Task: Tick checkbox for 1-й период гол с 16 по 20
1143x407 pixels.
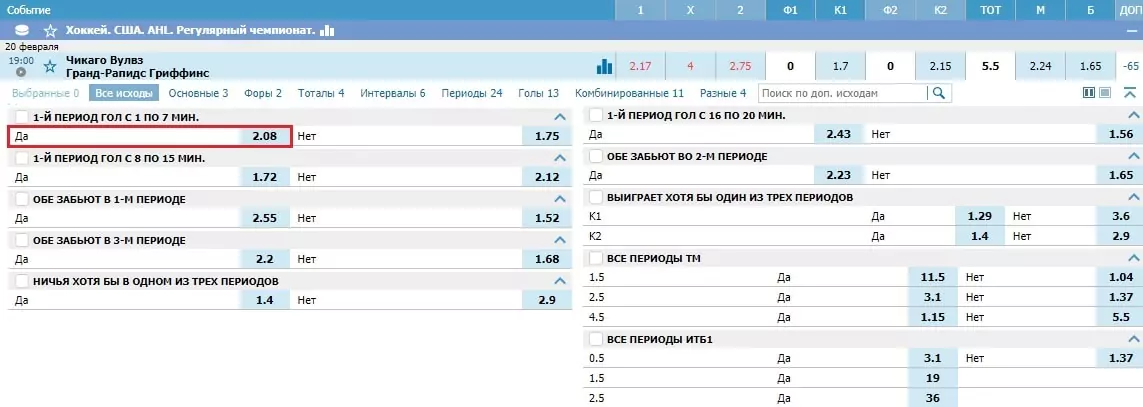Action: pyautogui.click(x=596, y=115)
